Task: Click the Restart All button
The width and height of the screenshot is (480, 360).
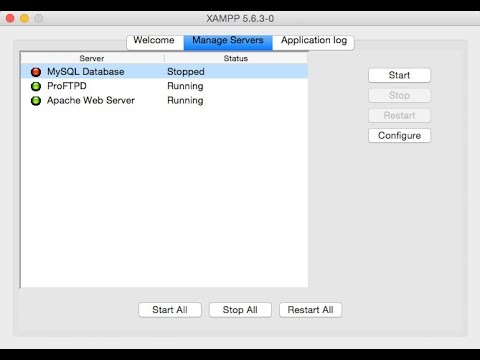Action: [x=310, y=310]
